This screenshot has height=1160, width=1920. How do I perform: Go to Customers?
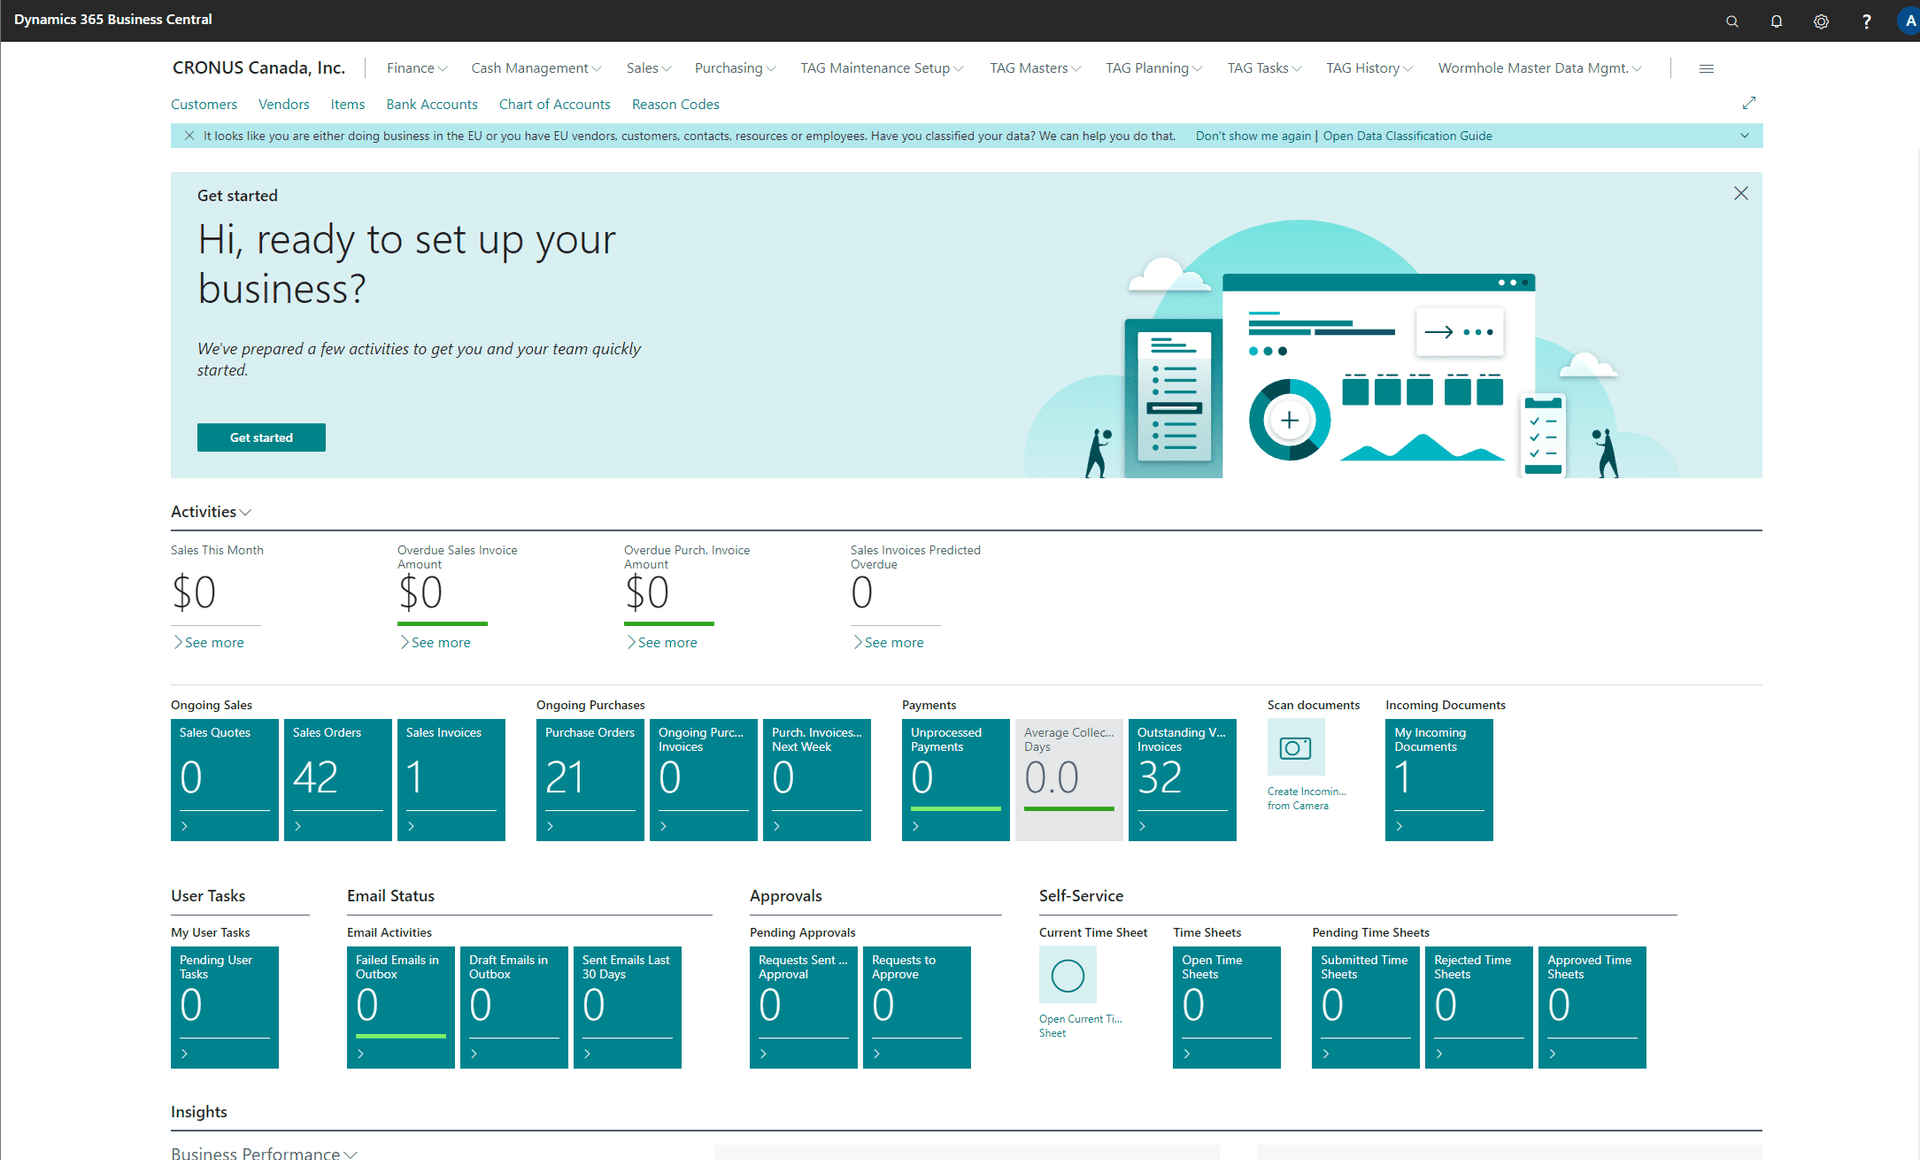pyautogui.click(x=204, y=104)
